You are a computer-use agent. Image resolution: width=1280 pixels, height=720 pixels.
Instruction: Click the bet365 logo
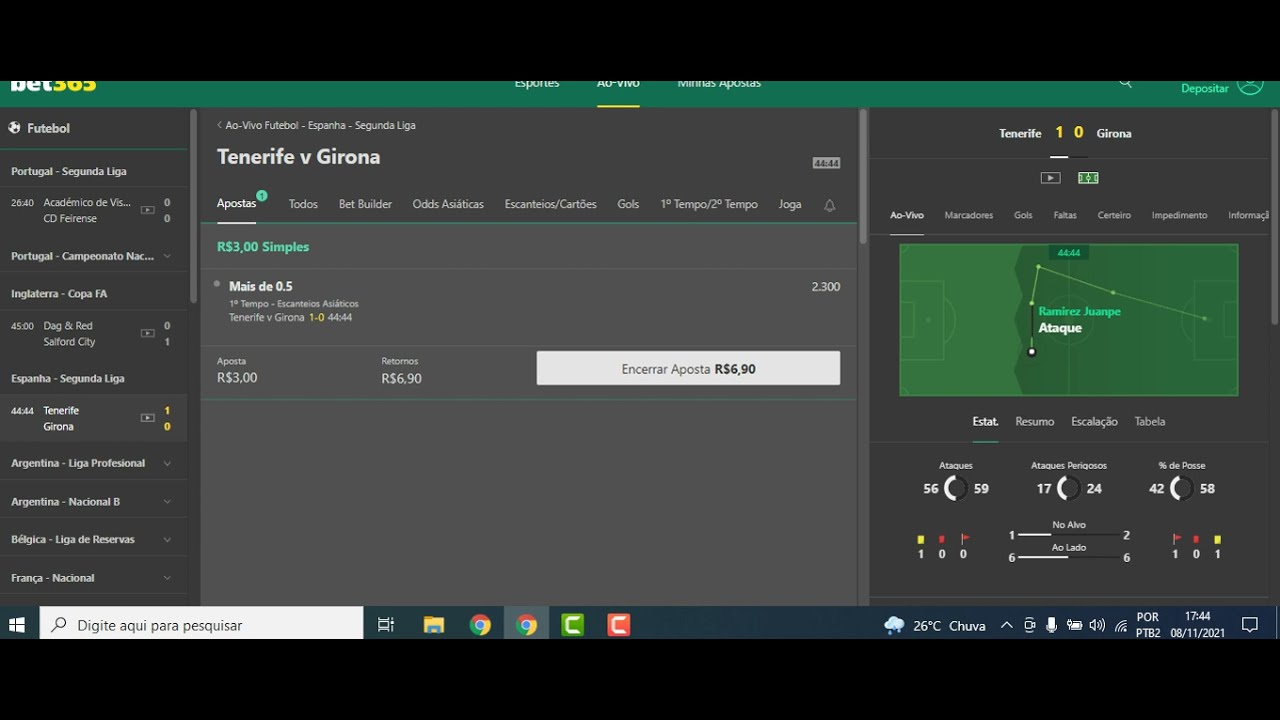(53, 86)
